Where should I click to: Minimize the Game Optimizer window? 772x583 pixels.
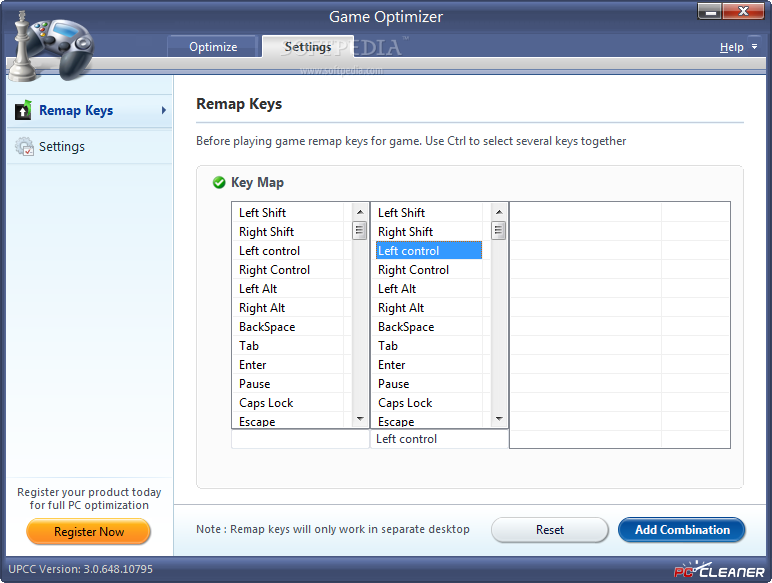pyautogui.click(x=710, y=11)
